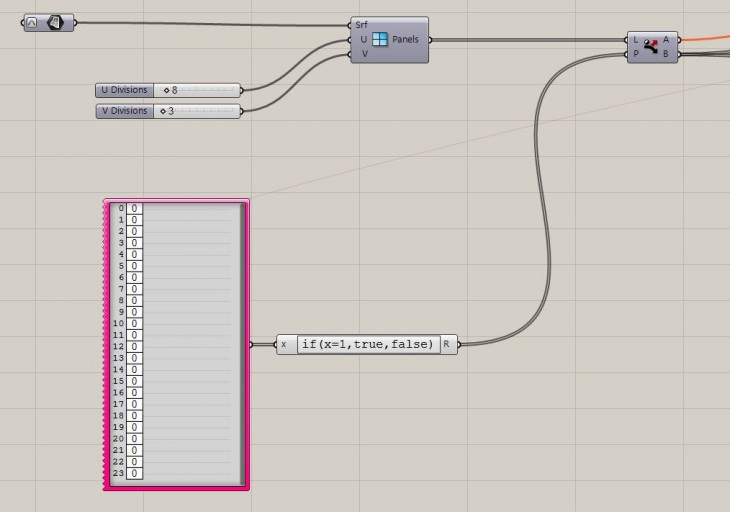Click the R output of expression component
Screen dimensions: 730x512
(x=447, y=344)
